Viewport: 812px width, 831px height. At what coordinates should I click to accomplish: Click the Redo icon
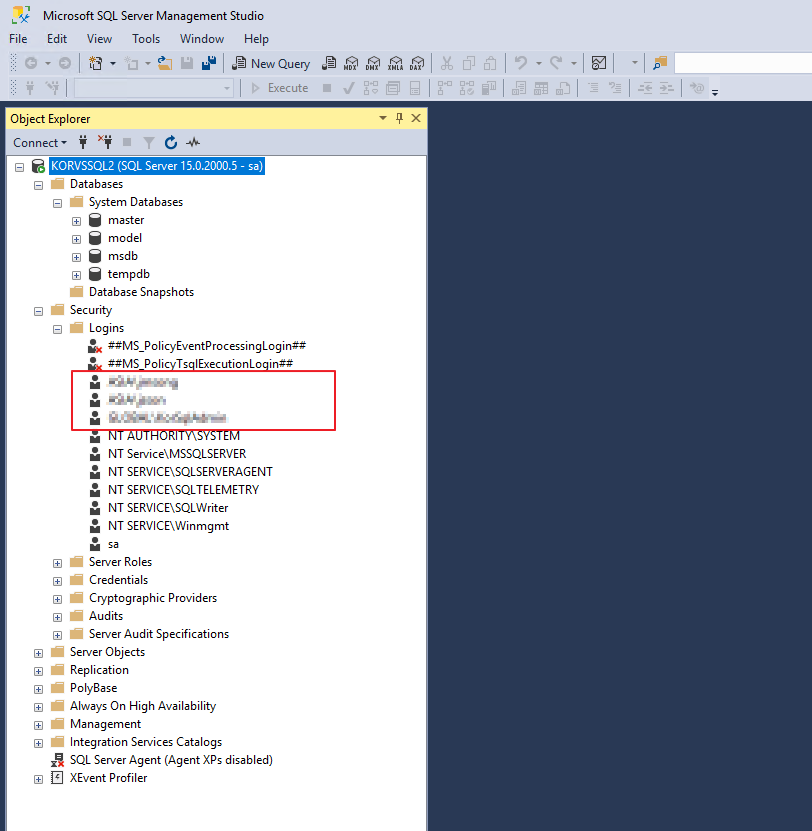pos(556,64)
